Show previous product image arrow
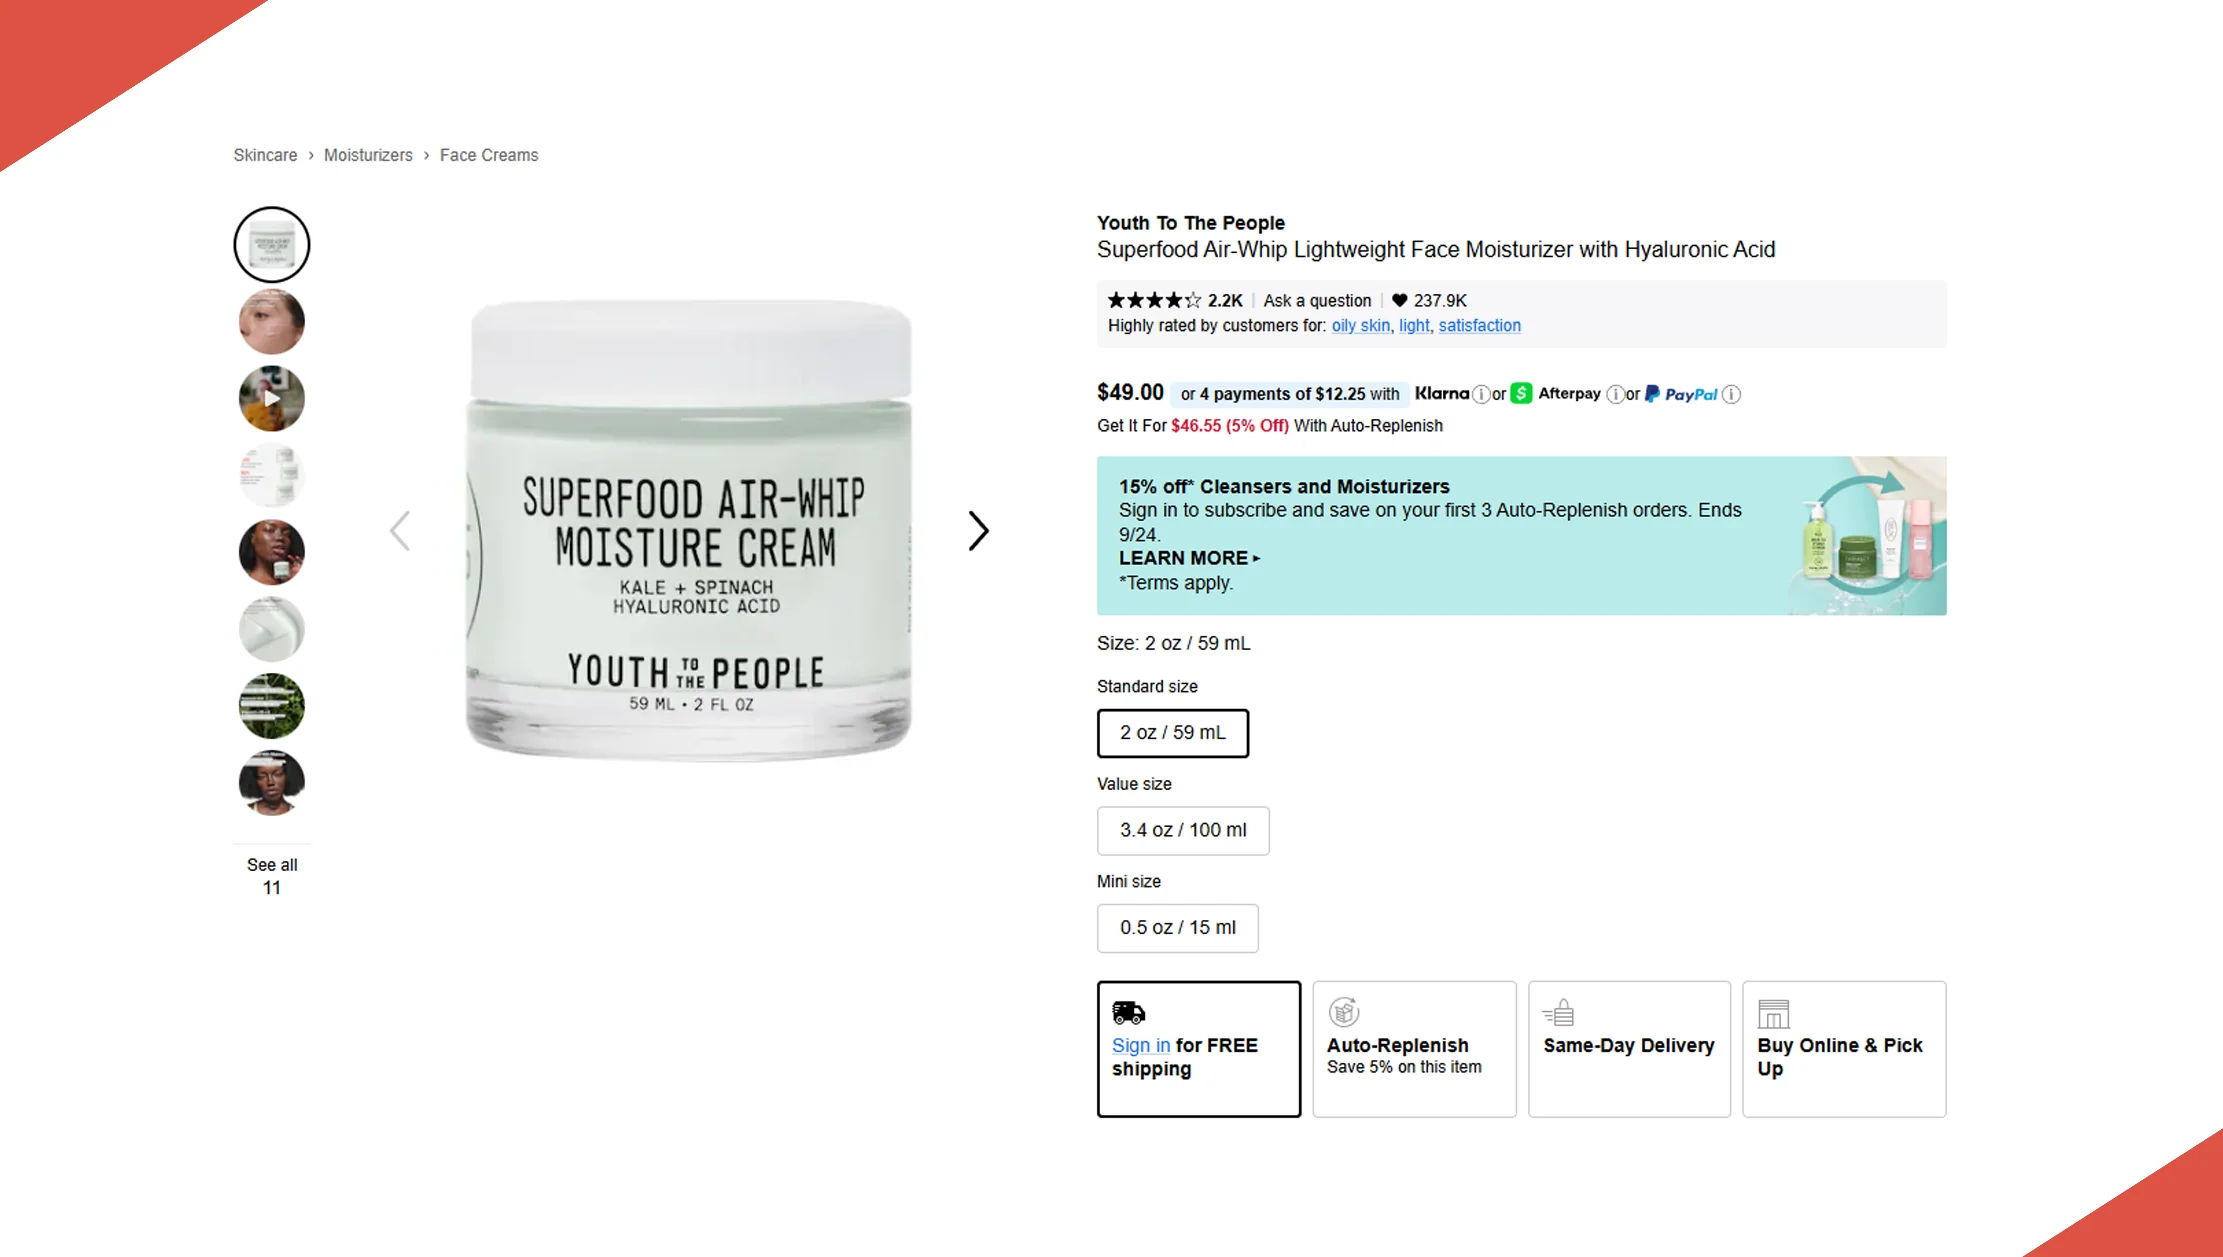 [x=400, y=531]
